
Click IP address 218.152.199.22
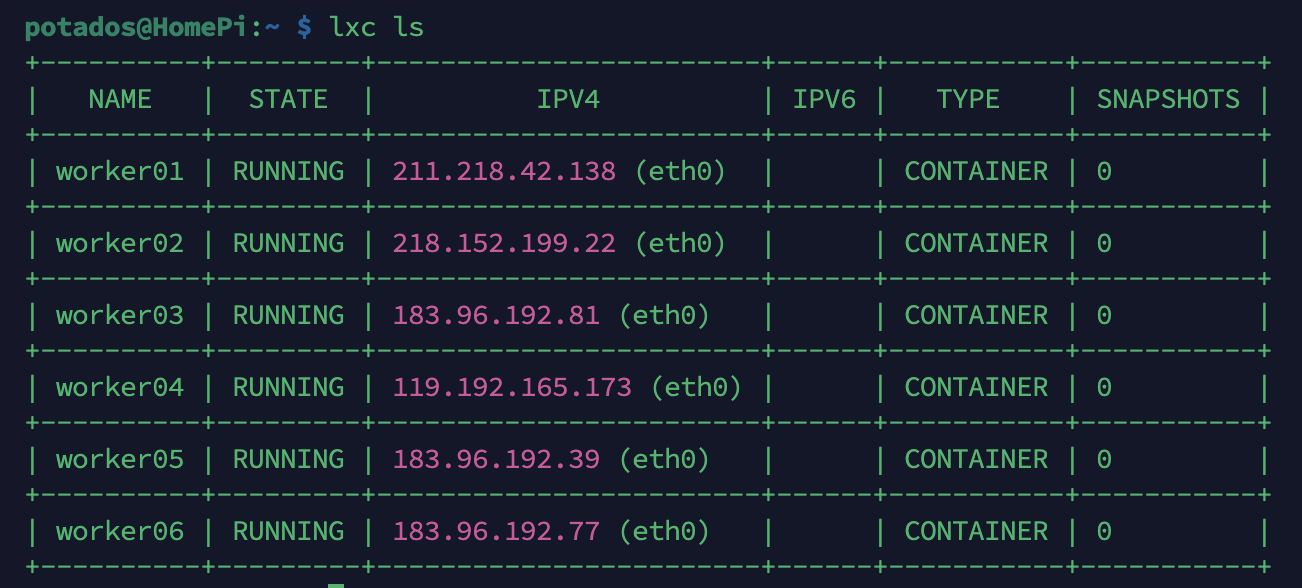(x=504, y=243)
